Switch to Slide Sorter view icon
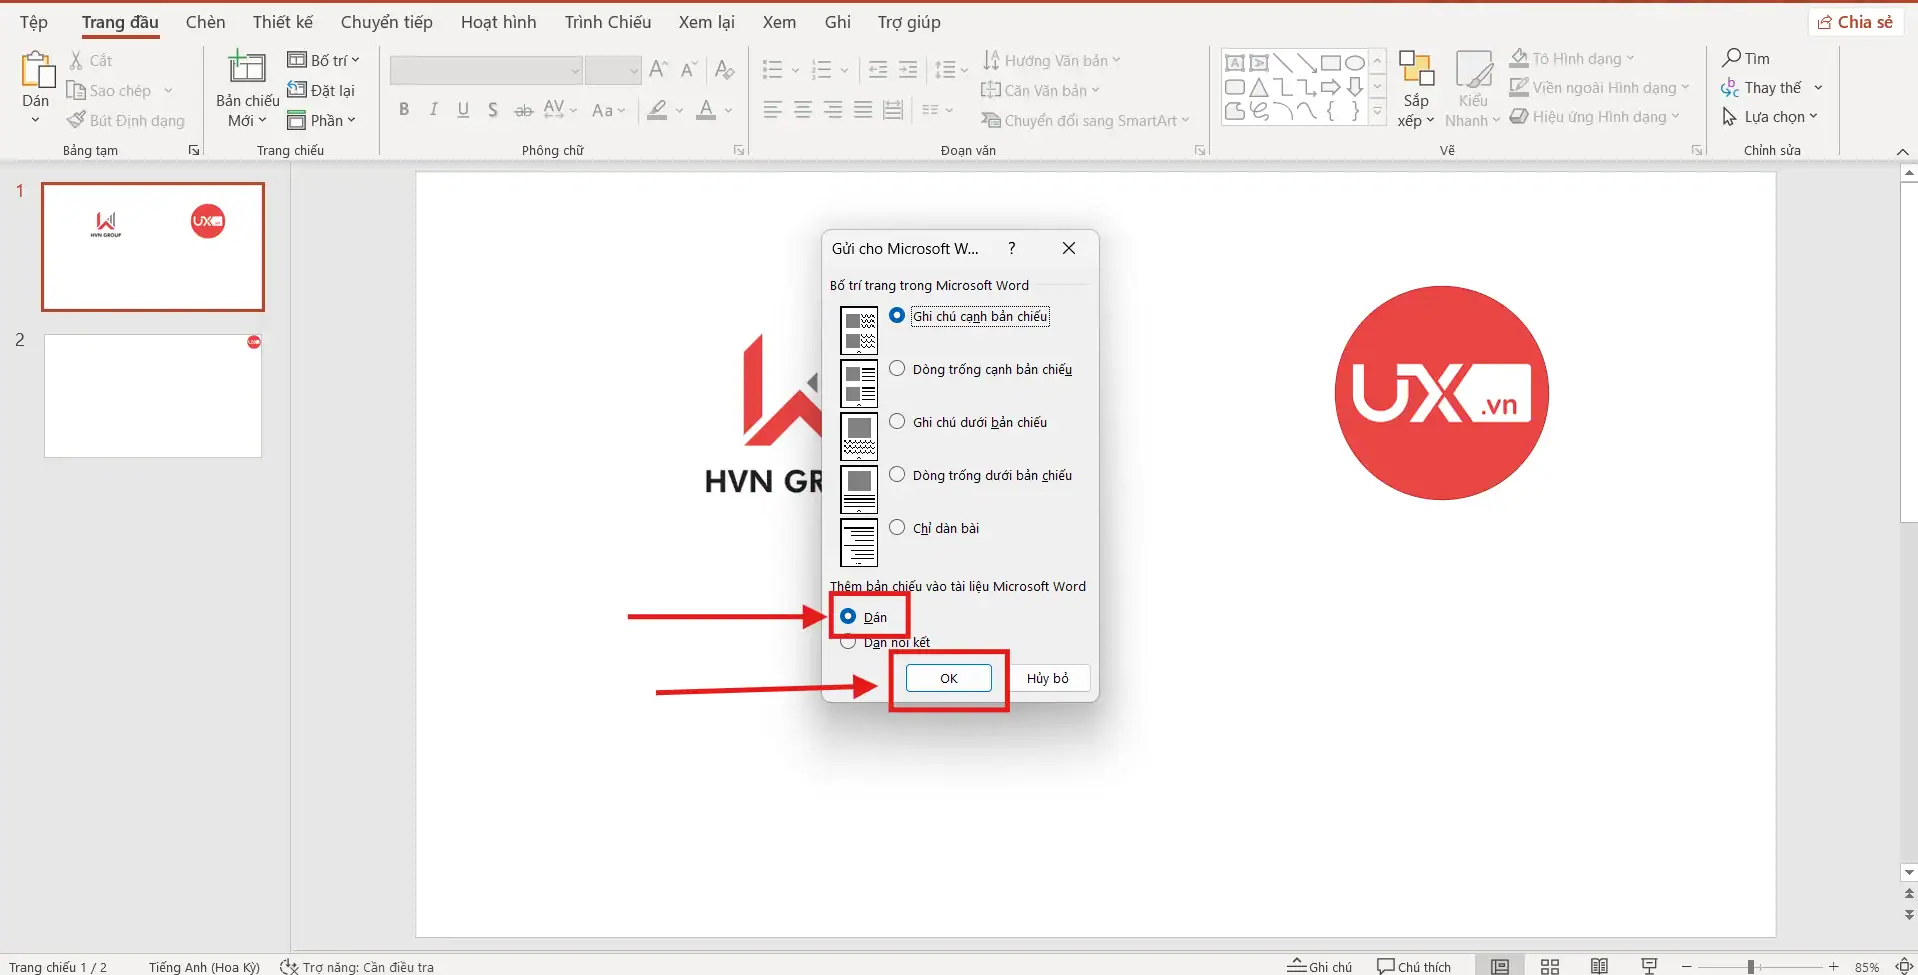Screen dimensions: 1918x975 (x=1549, y=966)
